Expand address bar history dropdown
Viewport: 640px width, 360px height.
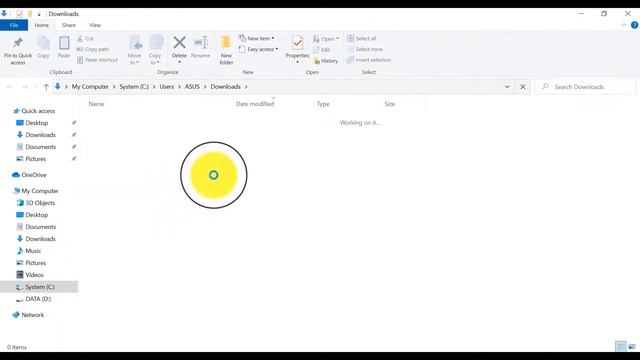tap(507, 87)
